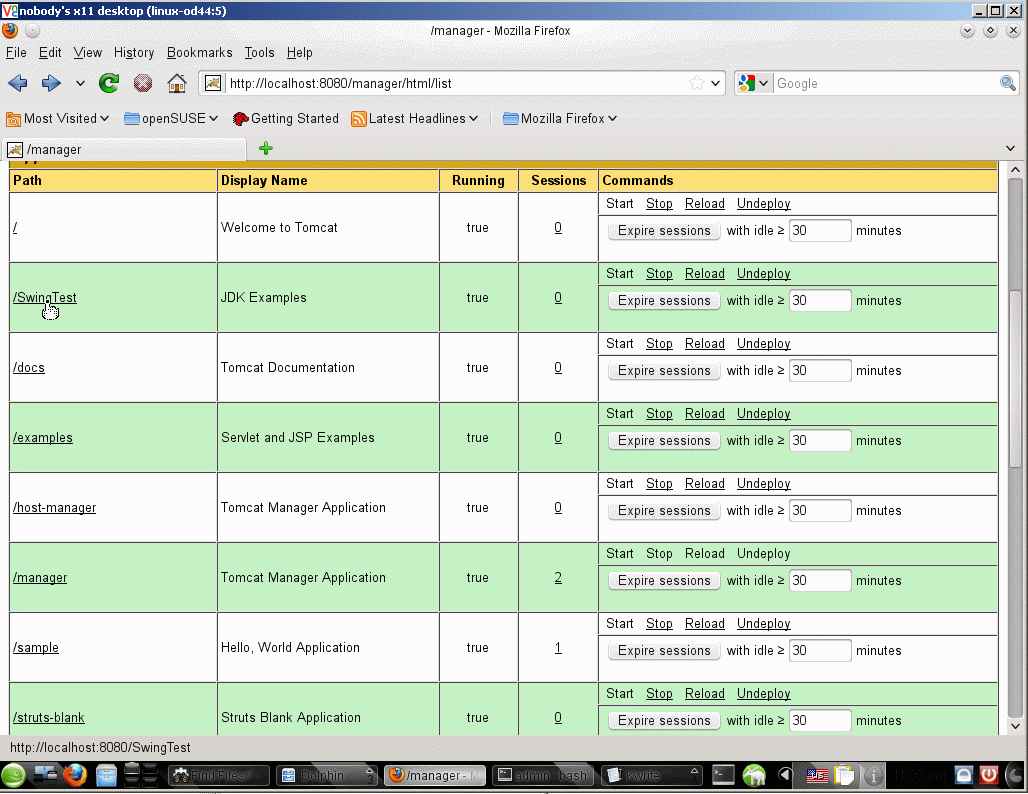Open the clipboard tray icon
The height and width of the screenshot is (794, 1028).
tap(844, 776)
